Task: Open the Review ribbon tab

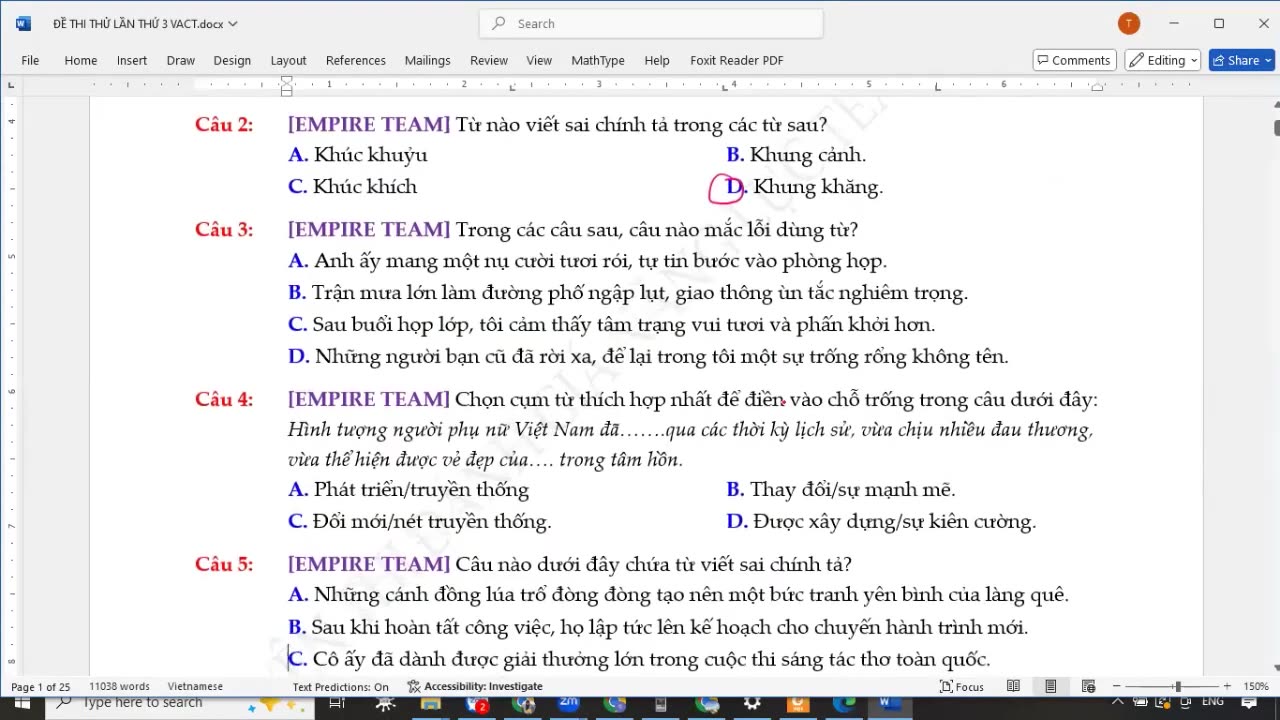Action: point(489,60)
